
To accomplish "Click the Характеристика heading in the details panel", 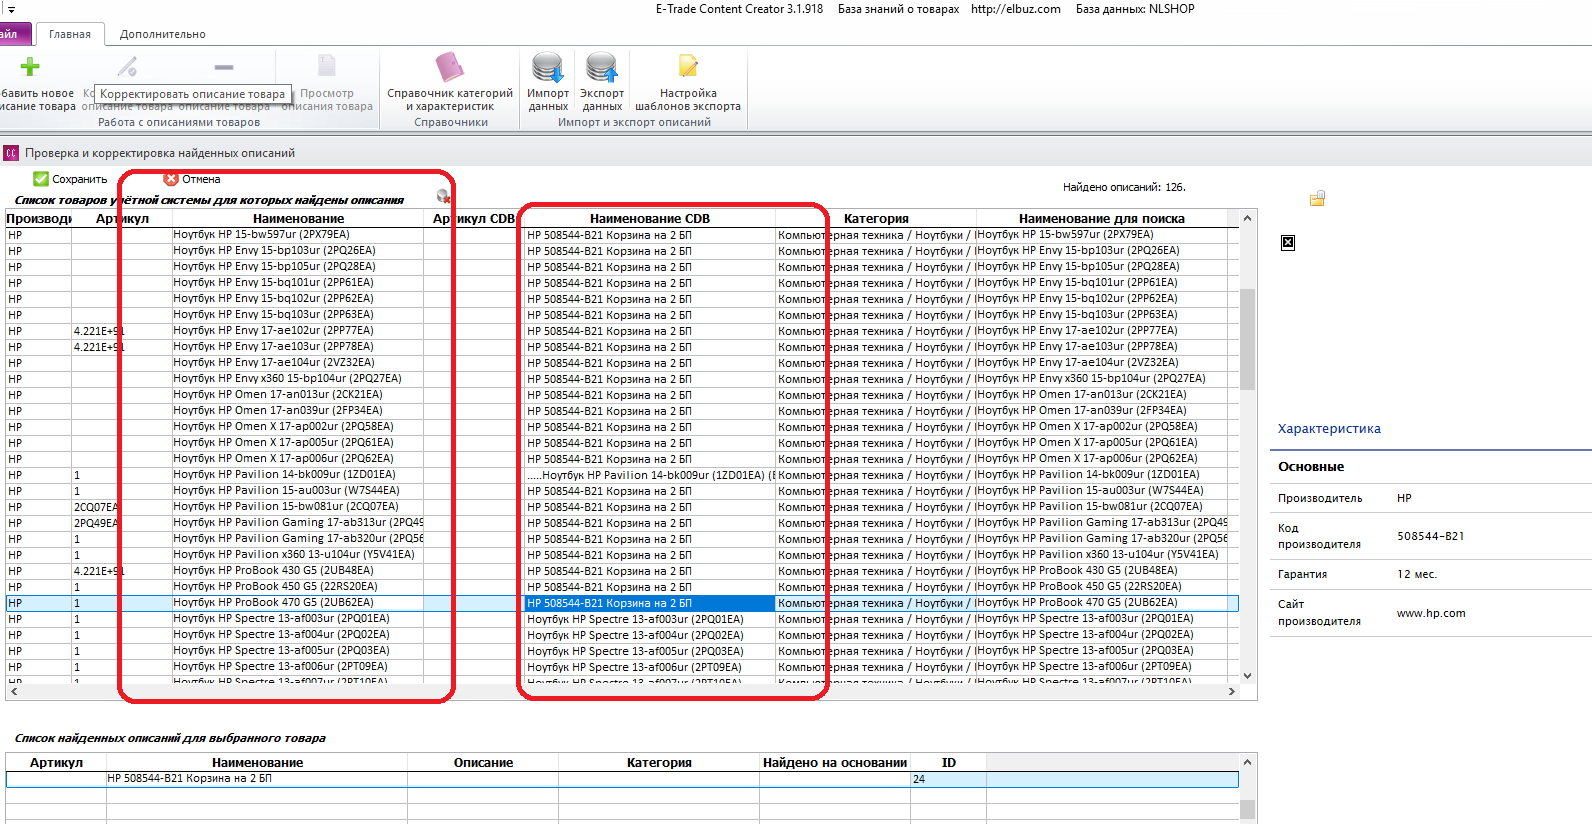I will tap(1329, 428).
